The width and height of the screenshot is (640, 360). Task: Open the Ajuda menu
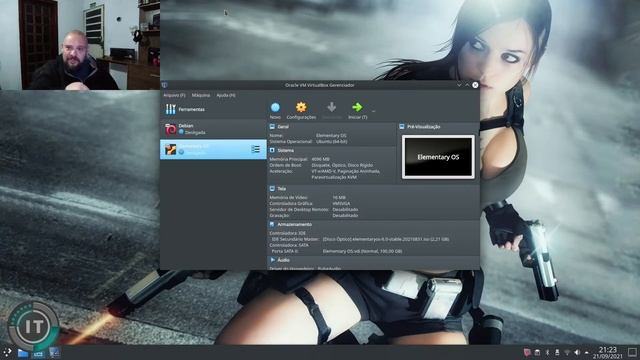tap(226, 95)
